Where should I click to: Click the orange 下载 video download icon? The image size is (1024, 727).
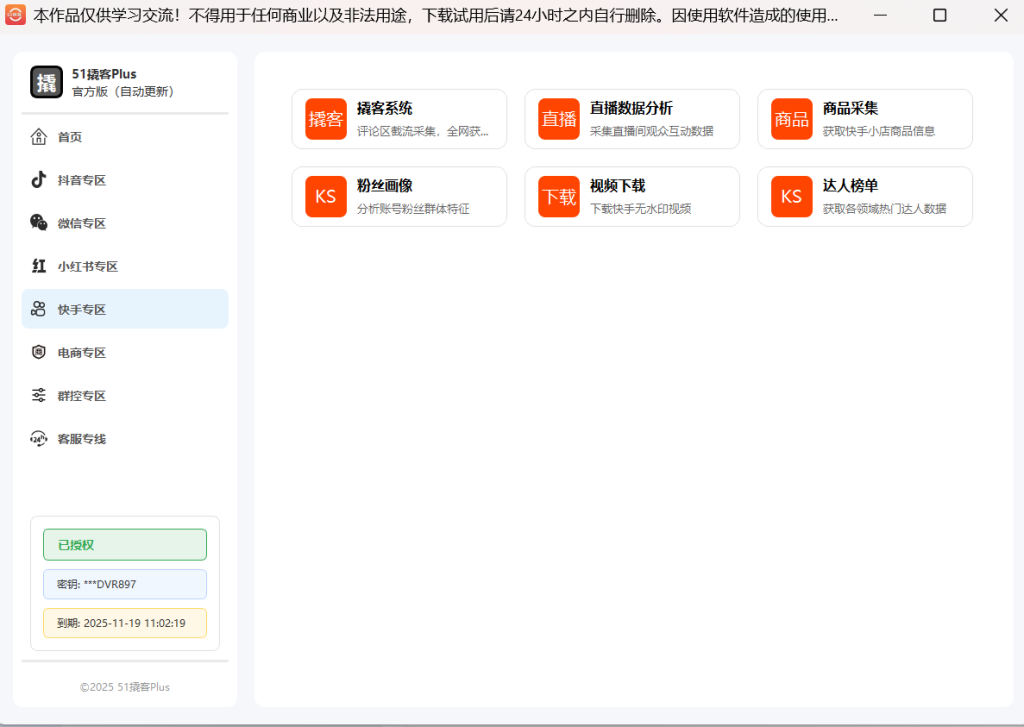click(x=559, y=196)
